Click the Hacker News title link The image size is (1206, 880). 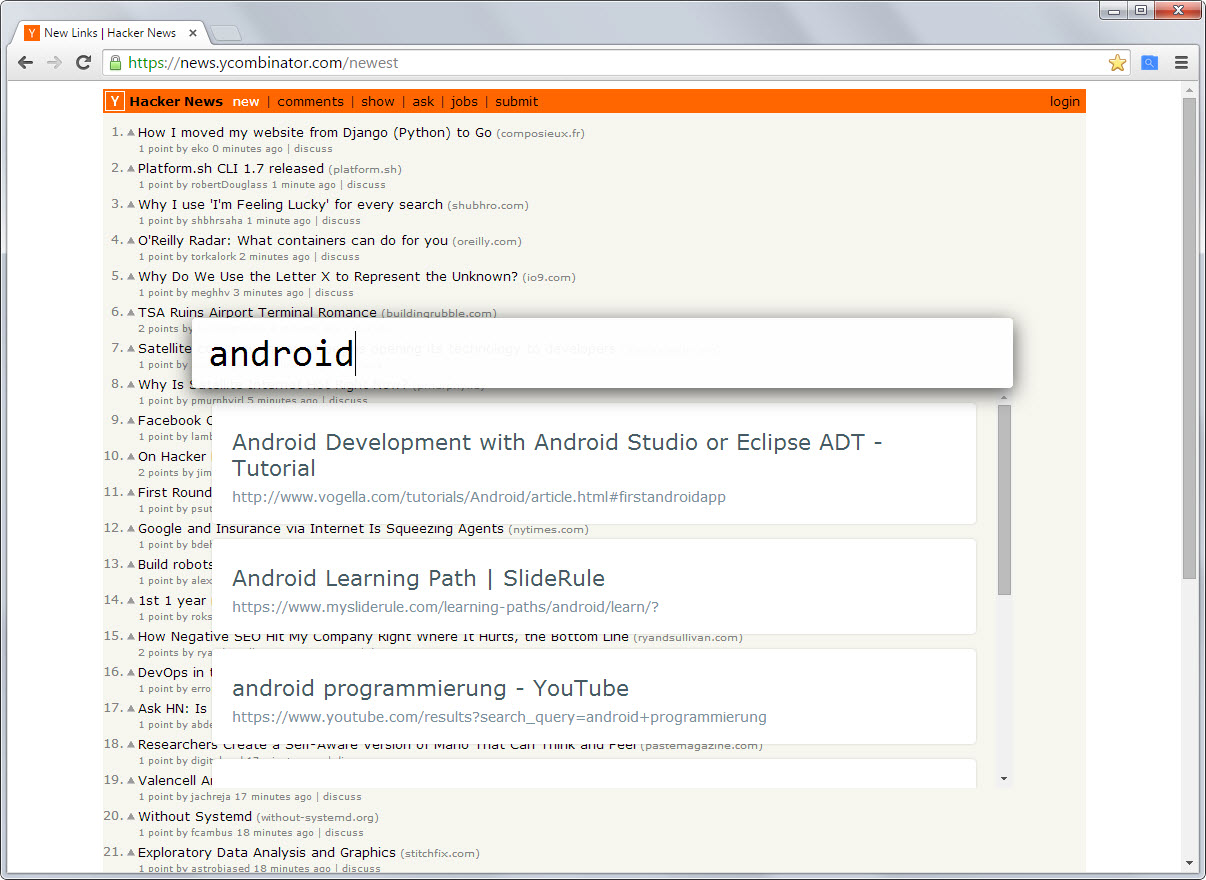(x=176, y=101)
